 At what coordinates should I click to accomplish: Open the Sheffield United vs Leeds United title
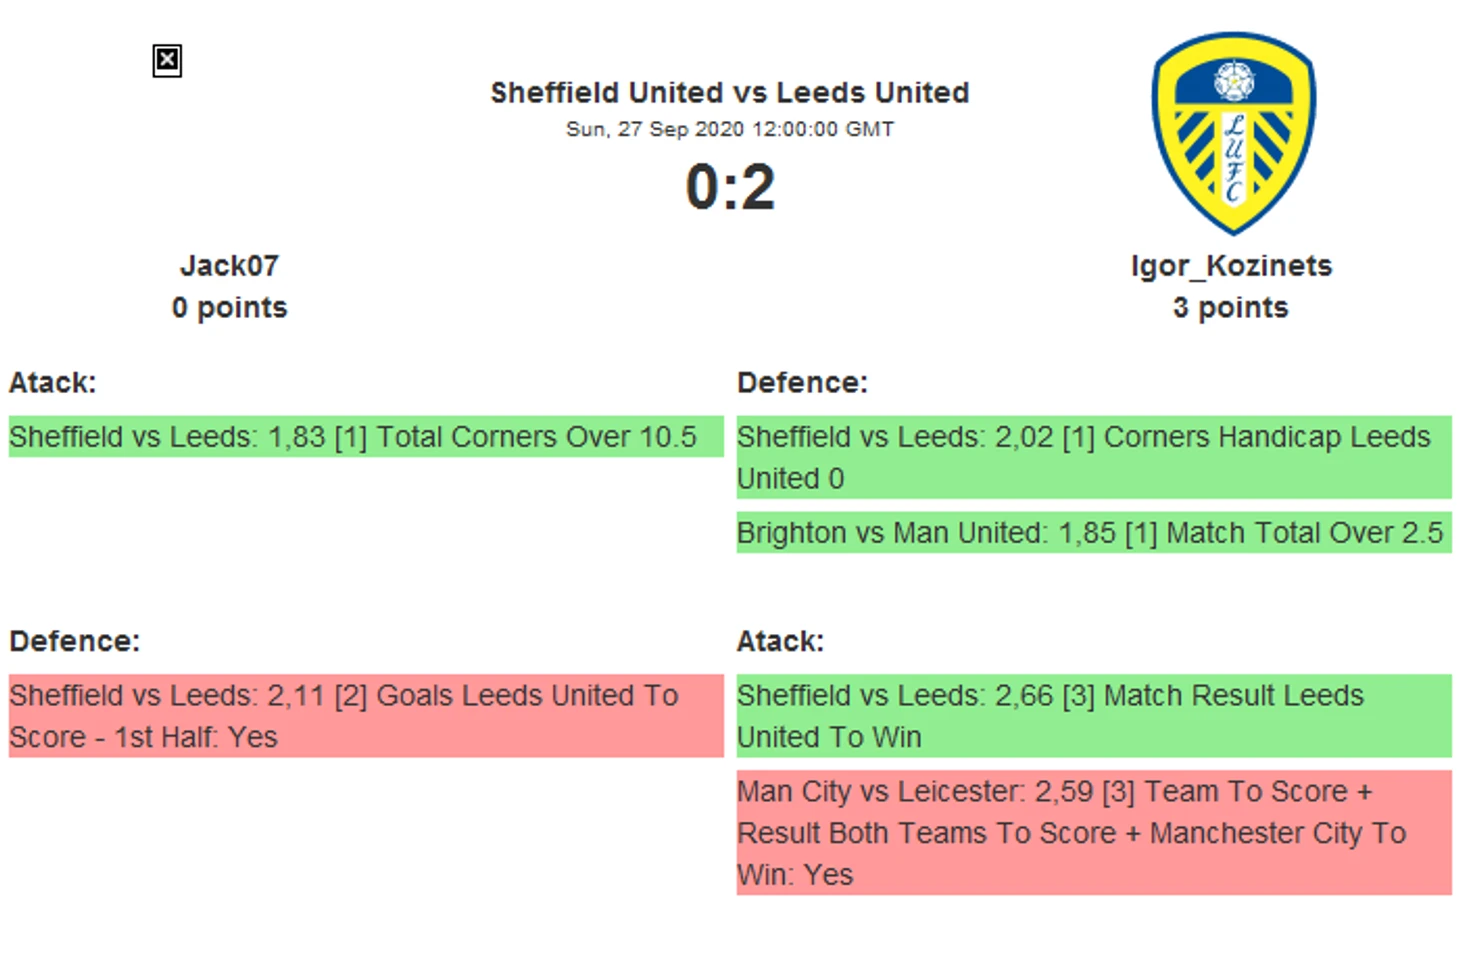tap(729, 93)
